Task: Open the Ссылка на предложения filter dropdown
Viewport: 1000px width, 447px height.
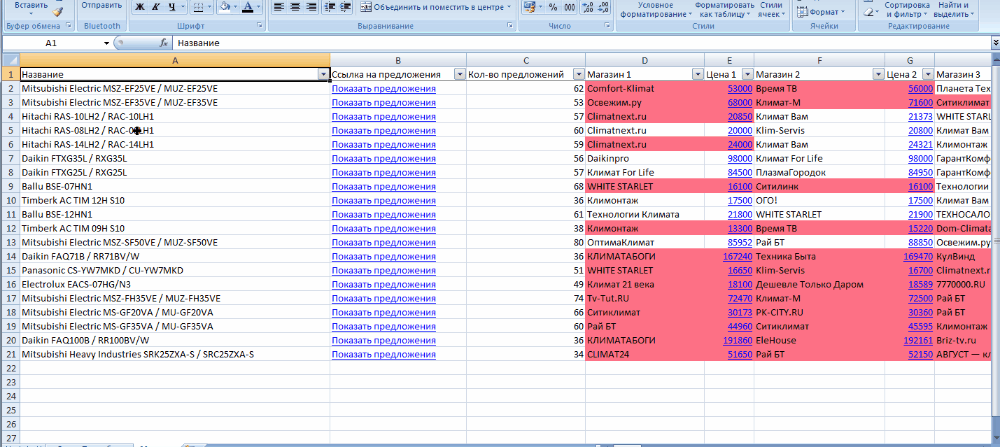Action: pyautogui.click(x=459, y=75)
